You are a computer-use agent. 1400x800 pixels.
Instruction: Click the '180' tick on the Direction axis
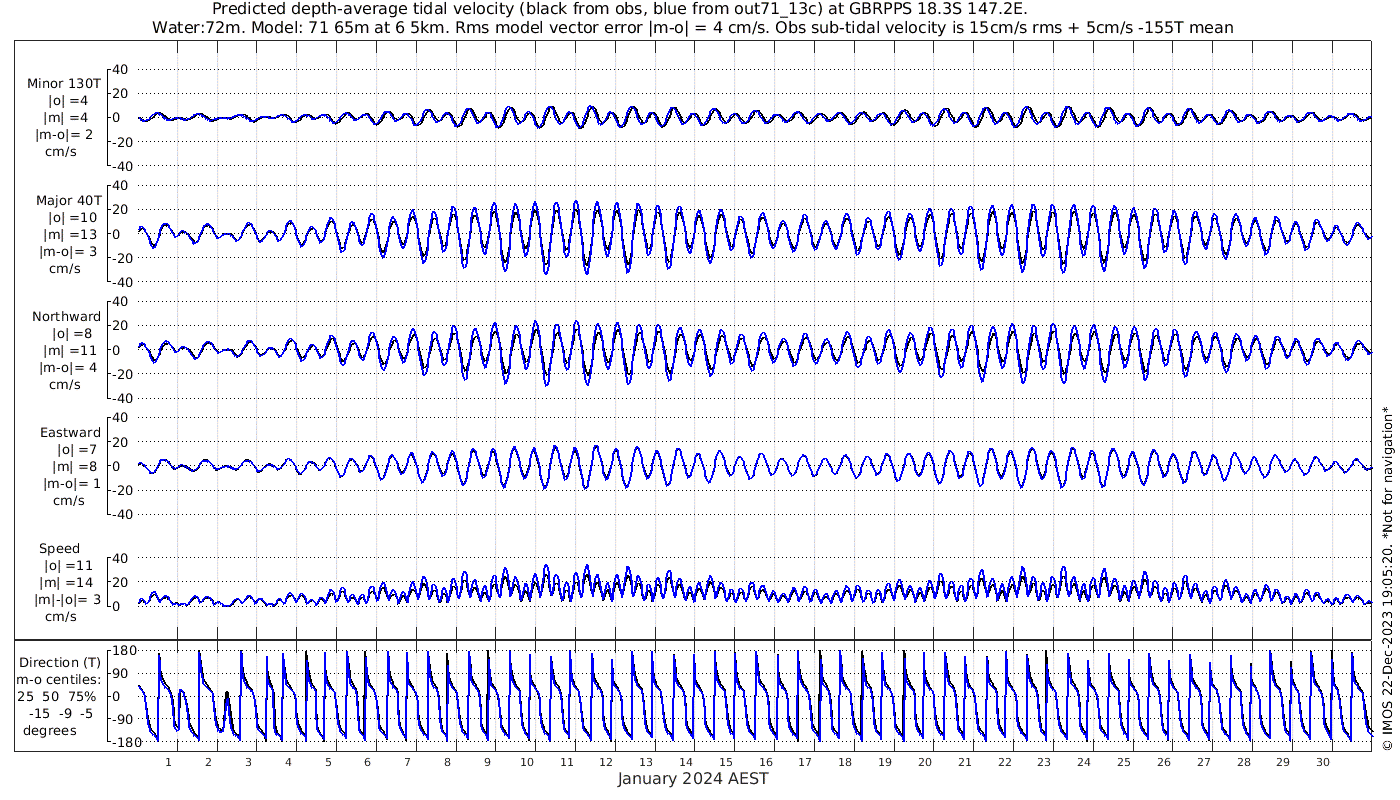pyautogui.click(x=123, y=651)
